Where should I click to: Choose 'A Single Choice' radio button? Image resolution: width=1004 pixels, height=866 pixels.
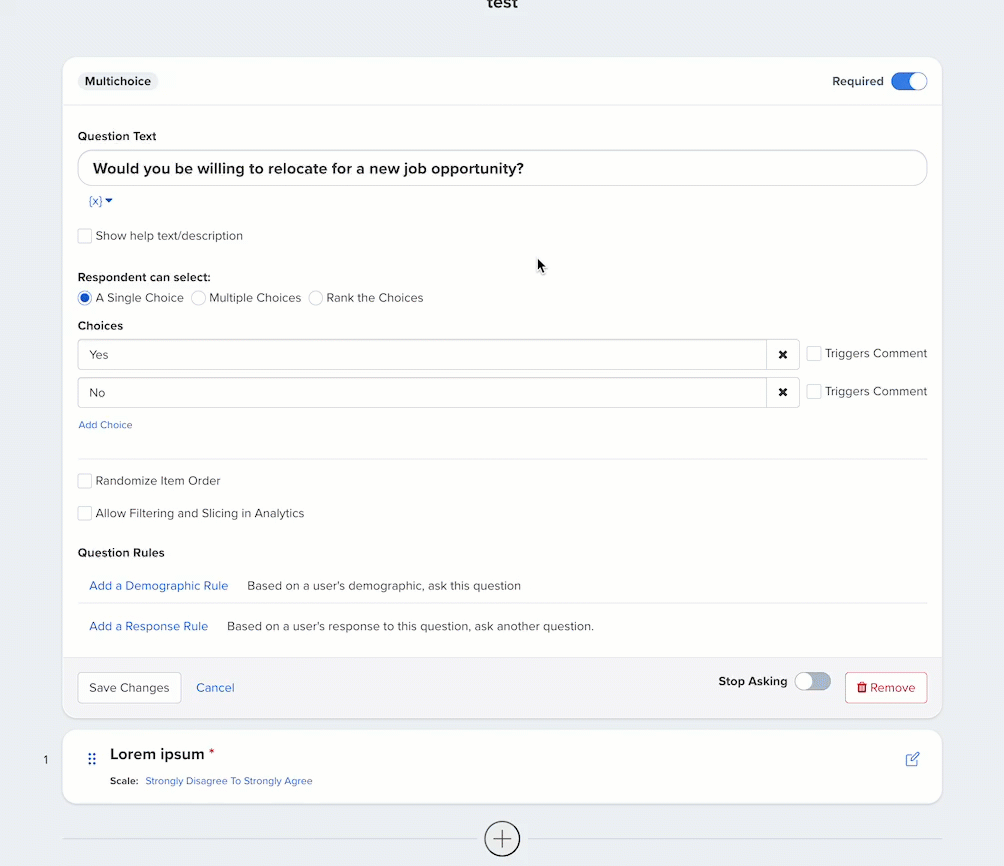(85, 298)
